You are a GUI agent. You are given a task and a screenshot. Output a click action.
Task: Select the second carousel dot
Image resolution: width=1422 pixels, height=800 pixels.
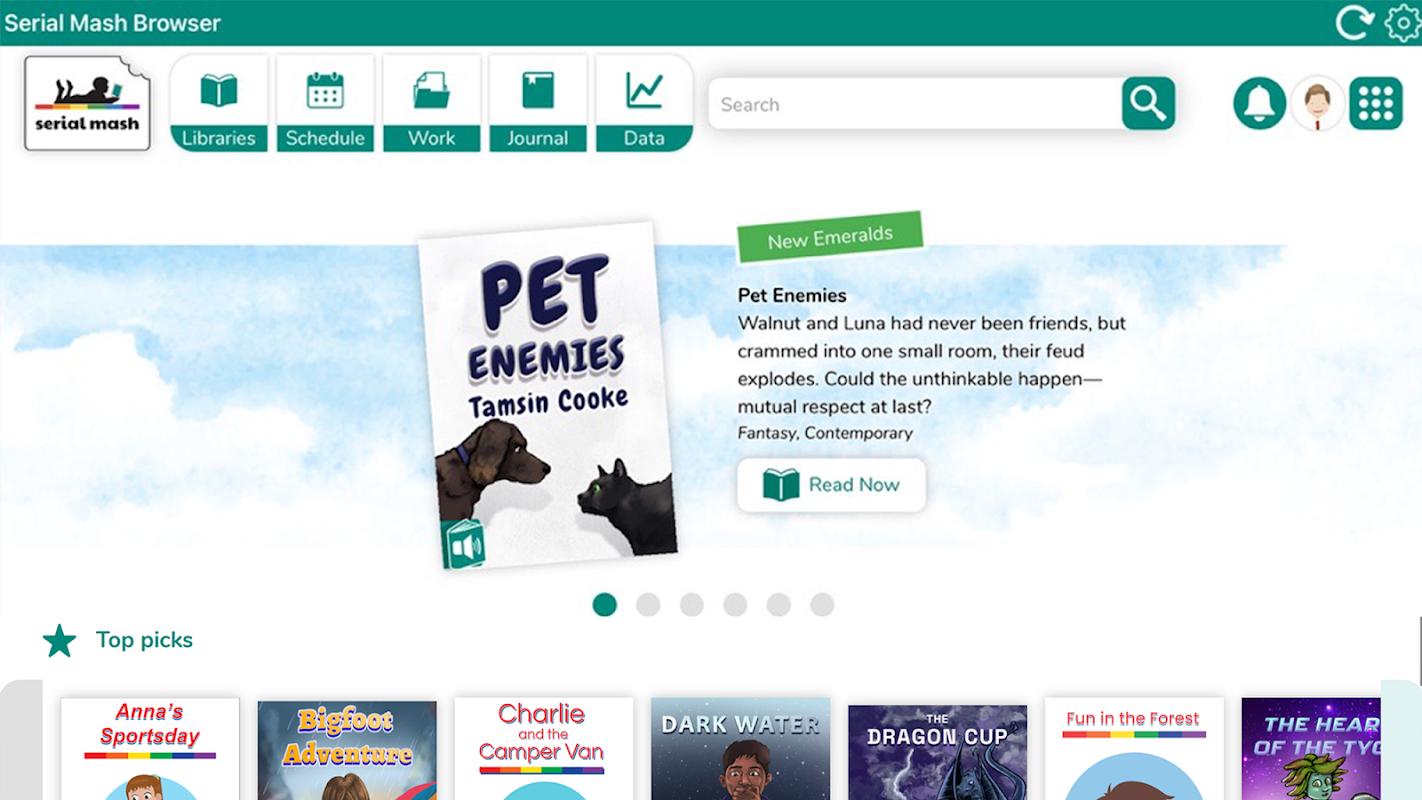[x=648, y=605]
